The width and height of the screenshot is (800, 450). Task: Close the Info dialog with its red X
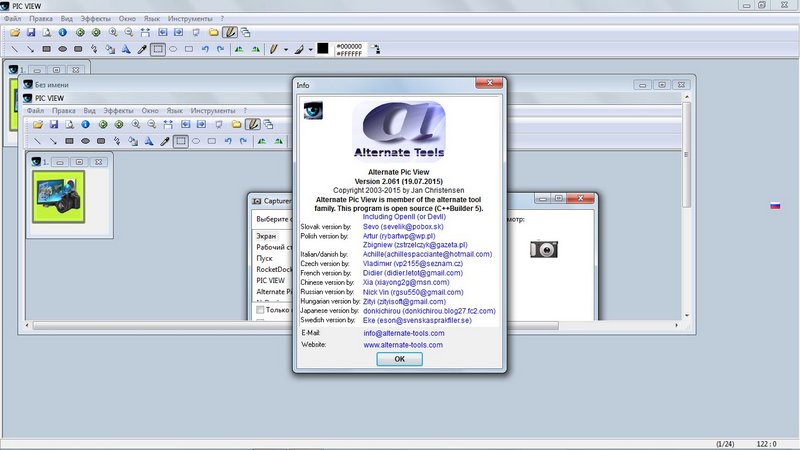(x=489, y=83)
